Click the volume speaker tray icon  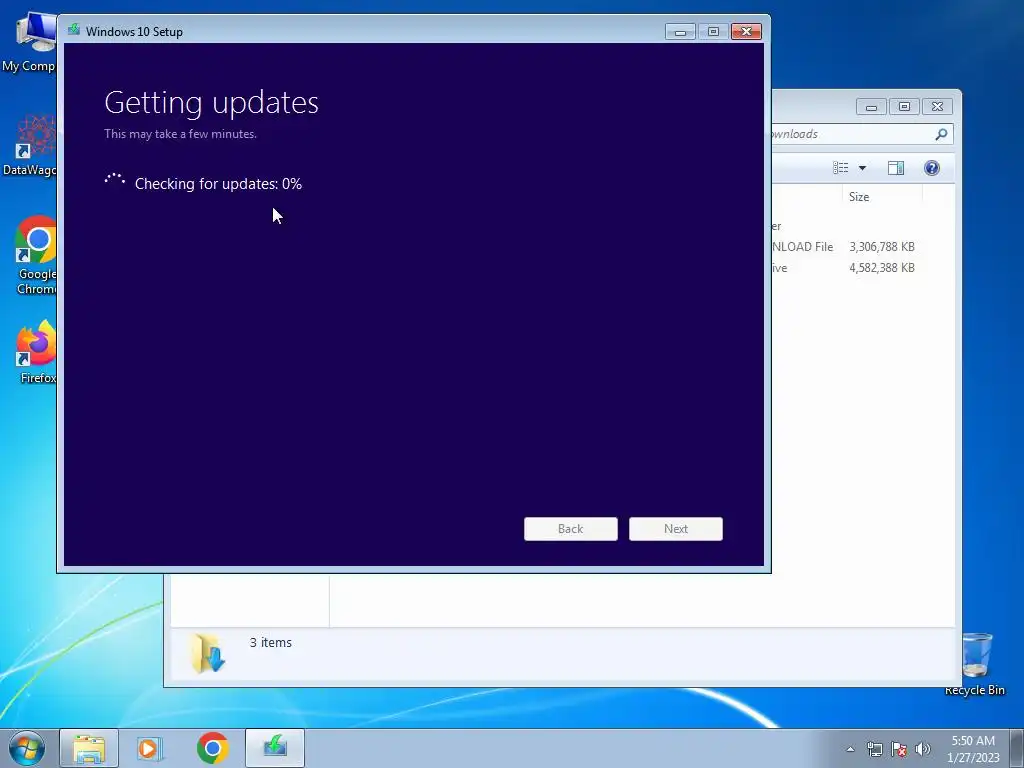pyautogui.click(x=923, y=749)
